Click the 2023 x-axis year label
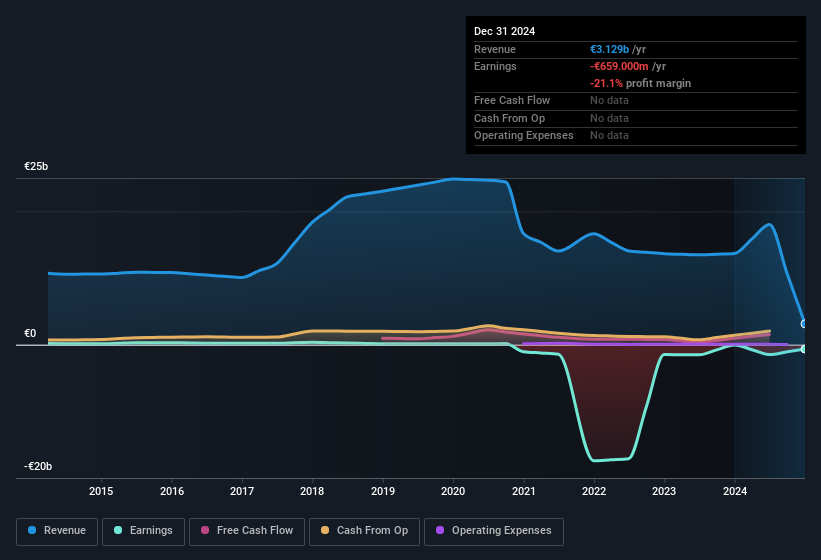Viewport: 821px width, 560px height. 664,491
